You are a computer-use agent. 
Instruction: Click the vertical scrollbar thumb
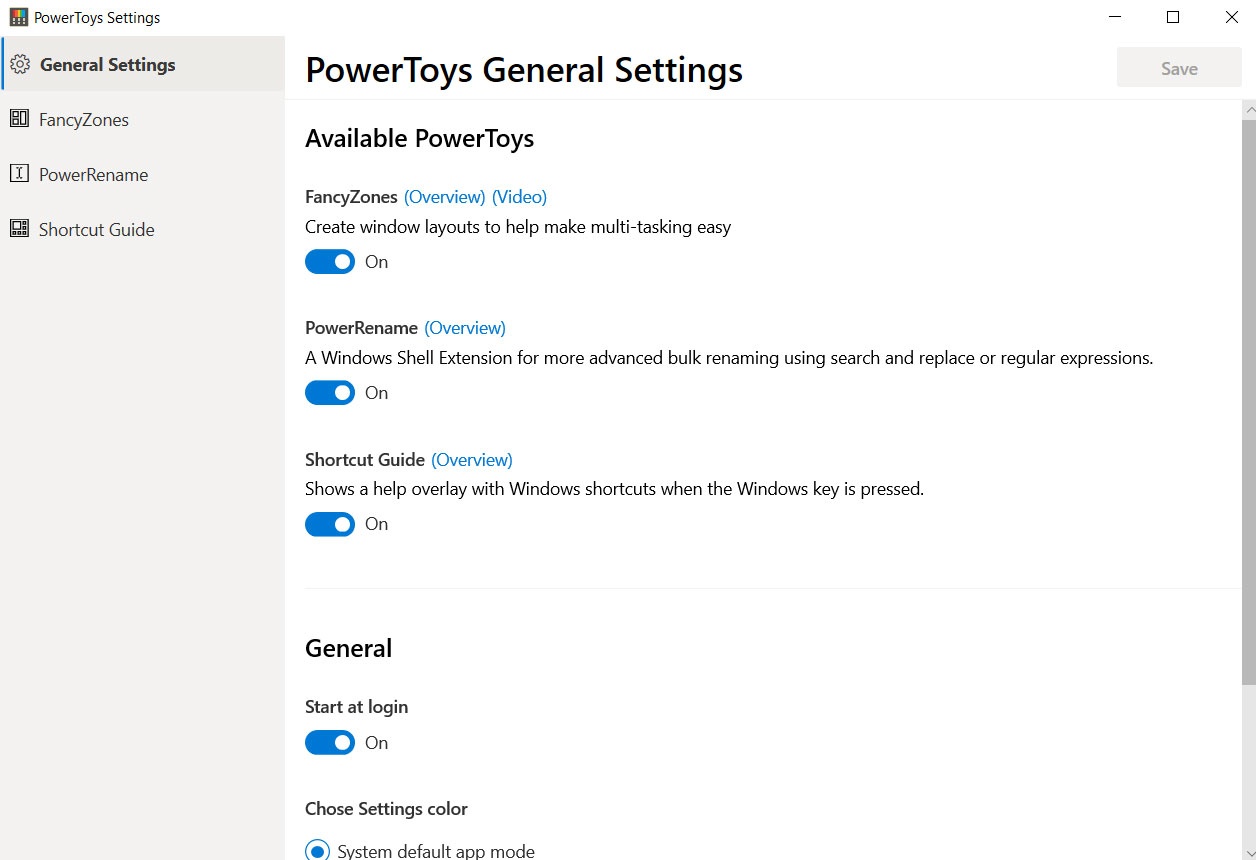1248,400
